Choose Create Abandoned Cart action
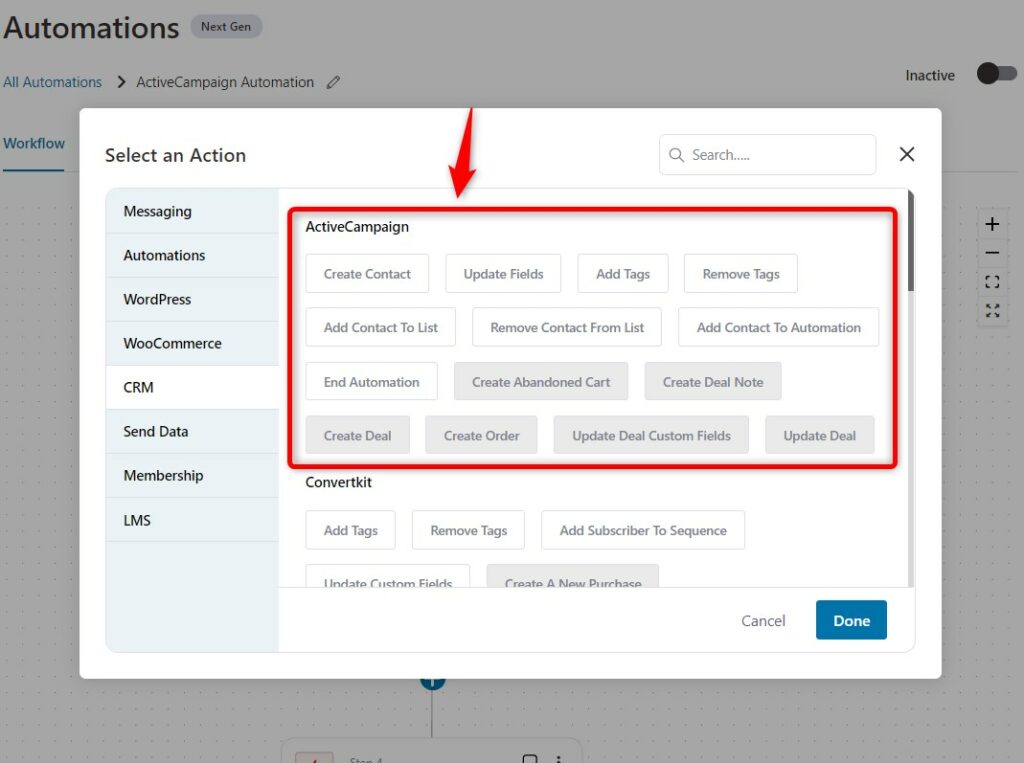Viewport: 1024px width, 763px height. coord(541,382)
